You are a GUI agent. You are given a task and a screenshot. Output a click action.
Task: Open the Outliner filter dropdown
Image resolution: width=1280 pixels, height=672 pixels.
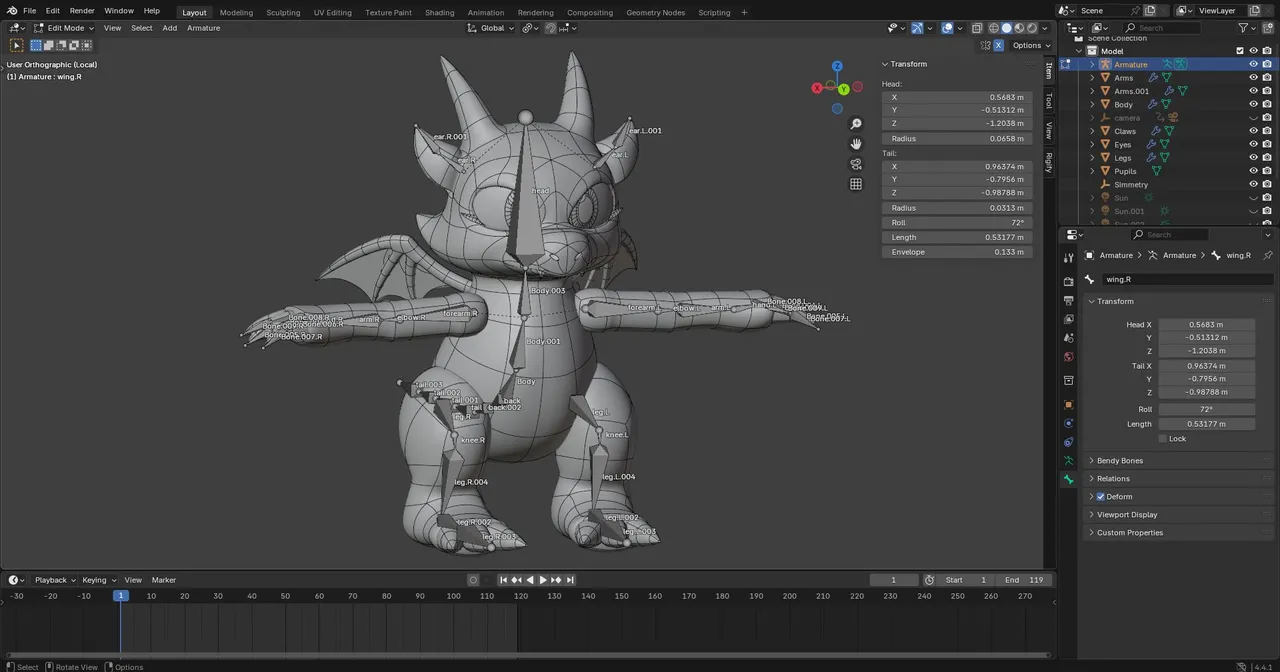click(x=1246, y=28)
